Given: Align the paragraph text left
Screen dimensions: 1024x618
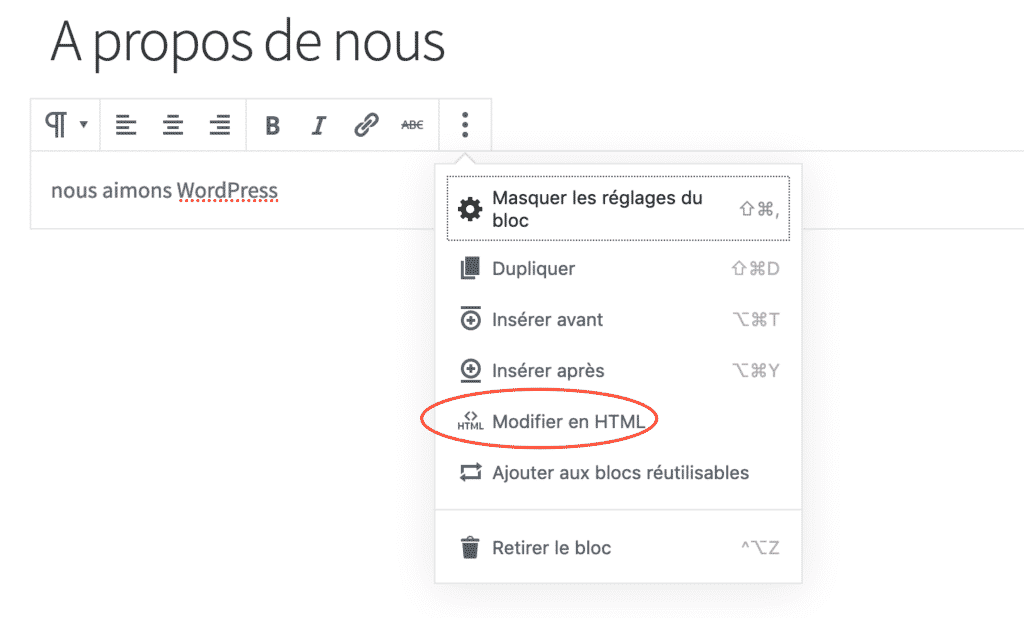Looking at the screenshot, I should [125, 124].
